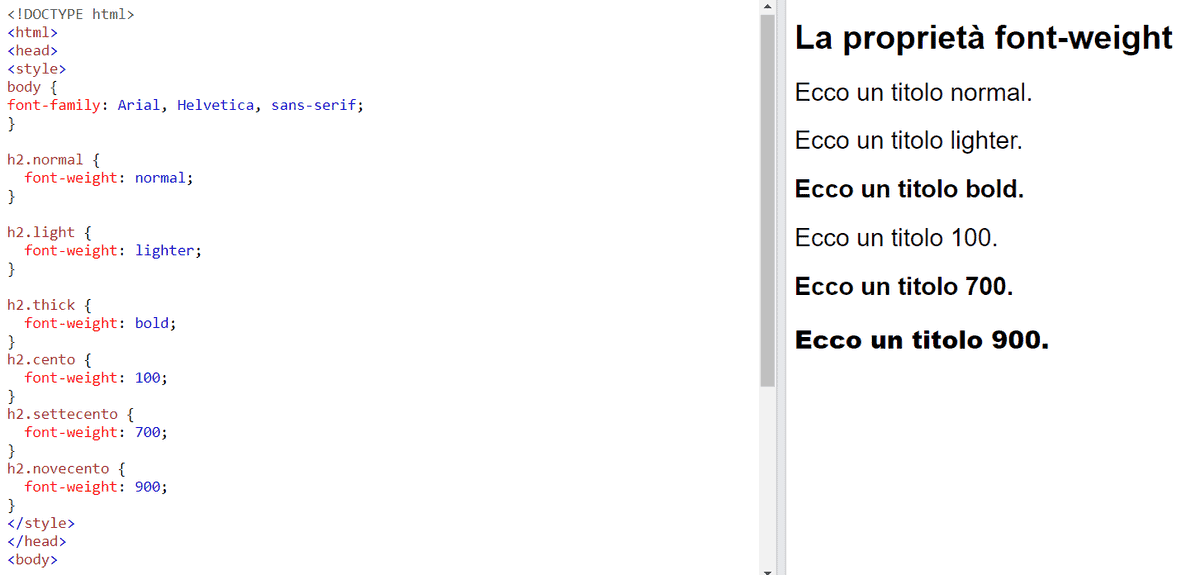
Task: Click the "Ecco un titolo 700." preview text
Action: (x=904, y=287)
